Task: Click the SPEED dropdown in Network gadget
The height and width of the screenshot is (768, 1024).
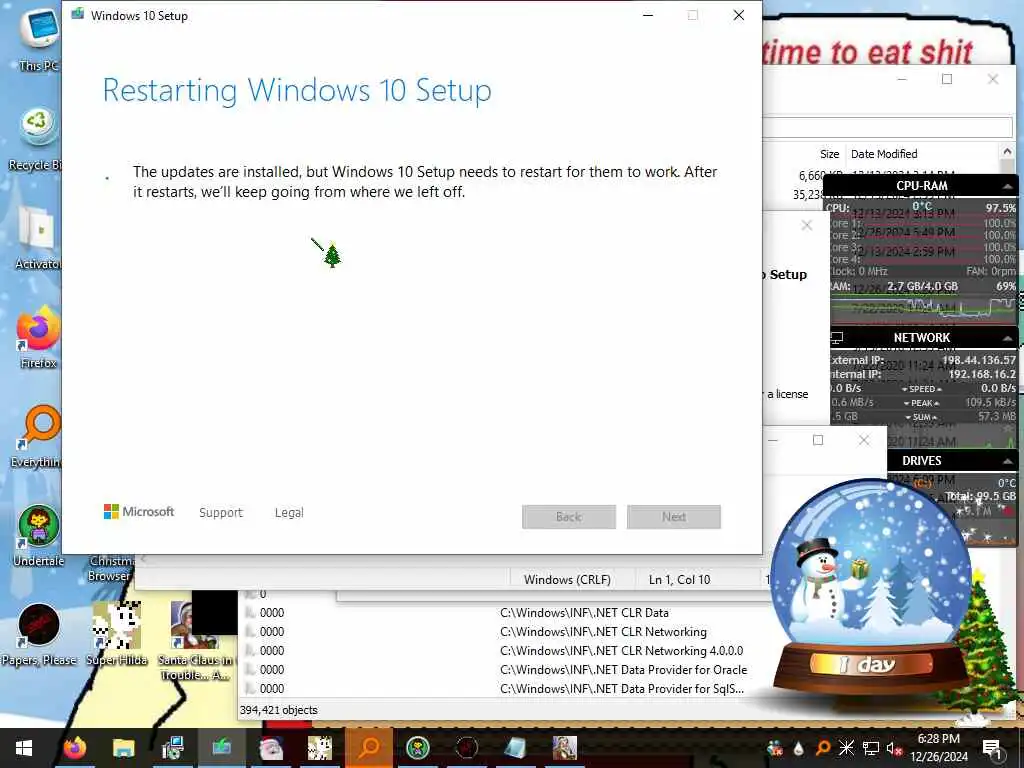Action: (921, 389)
